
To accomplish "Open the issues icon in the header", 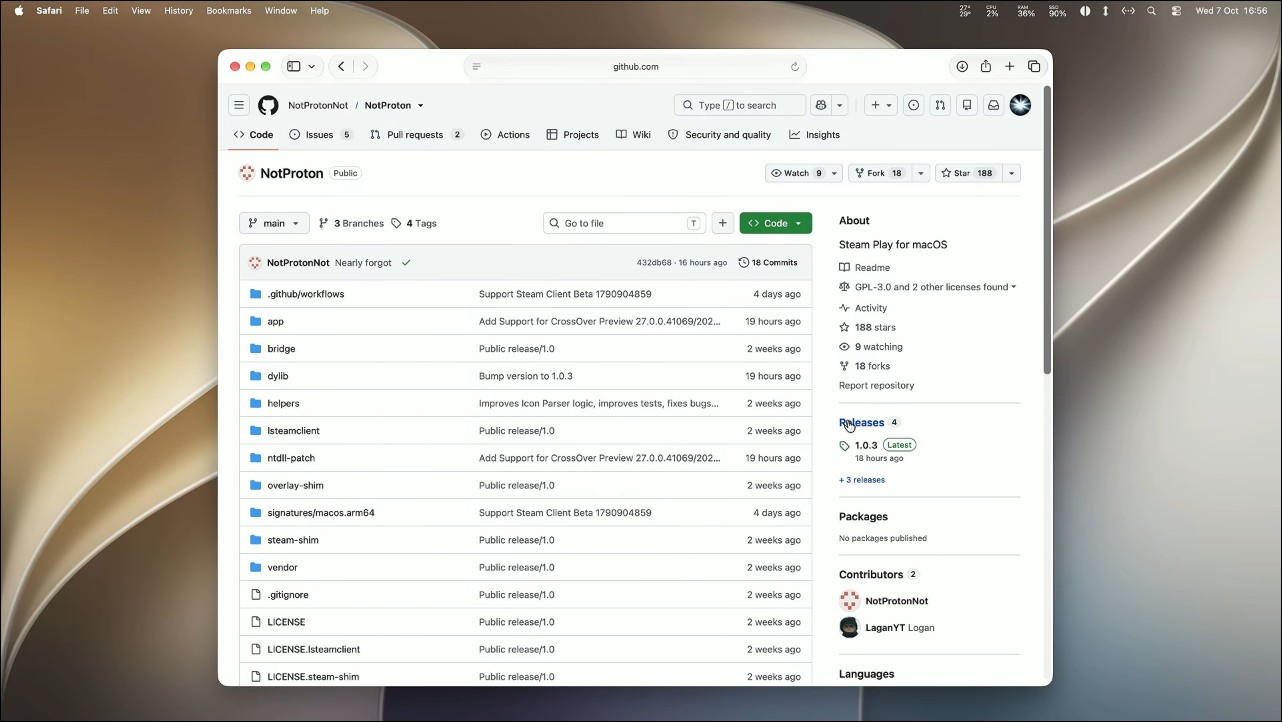I will pyautogui.click(x=913, y=105).
